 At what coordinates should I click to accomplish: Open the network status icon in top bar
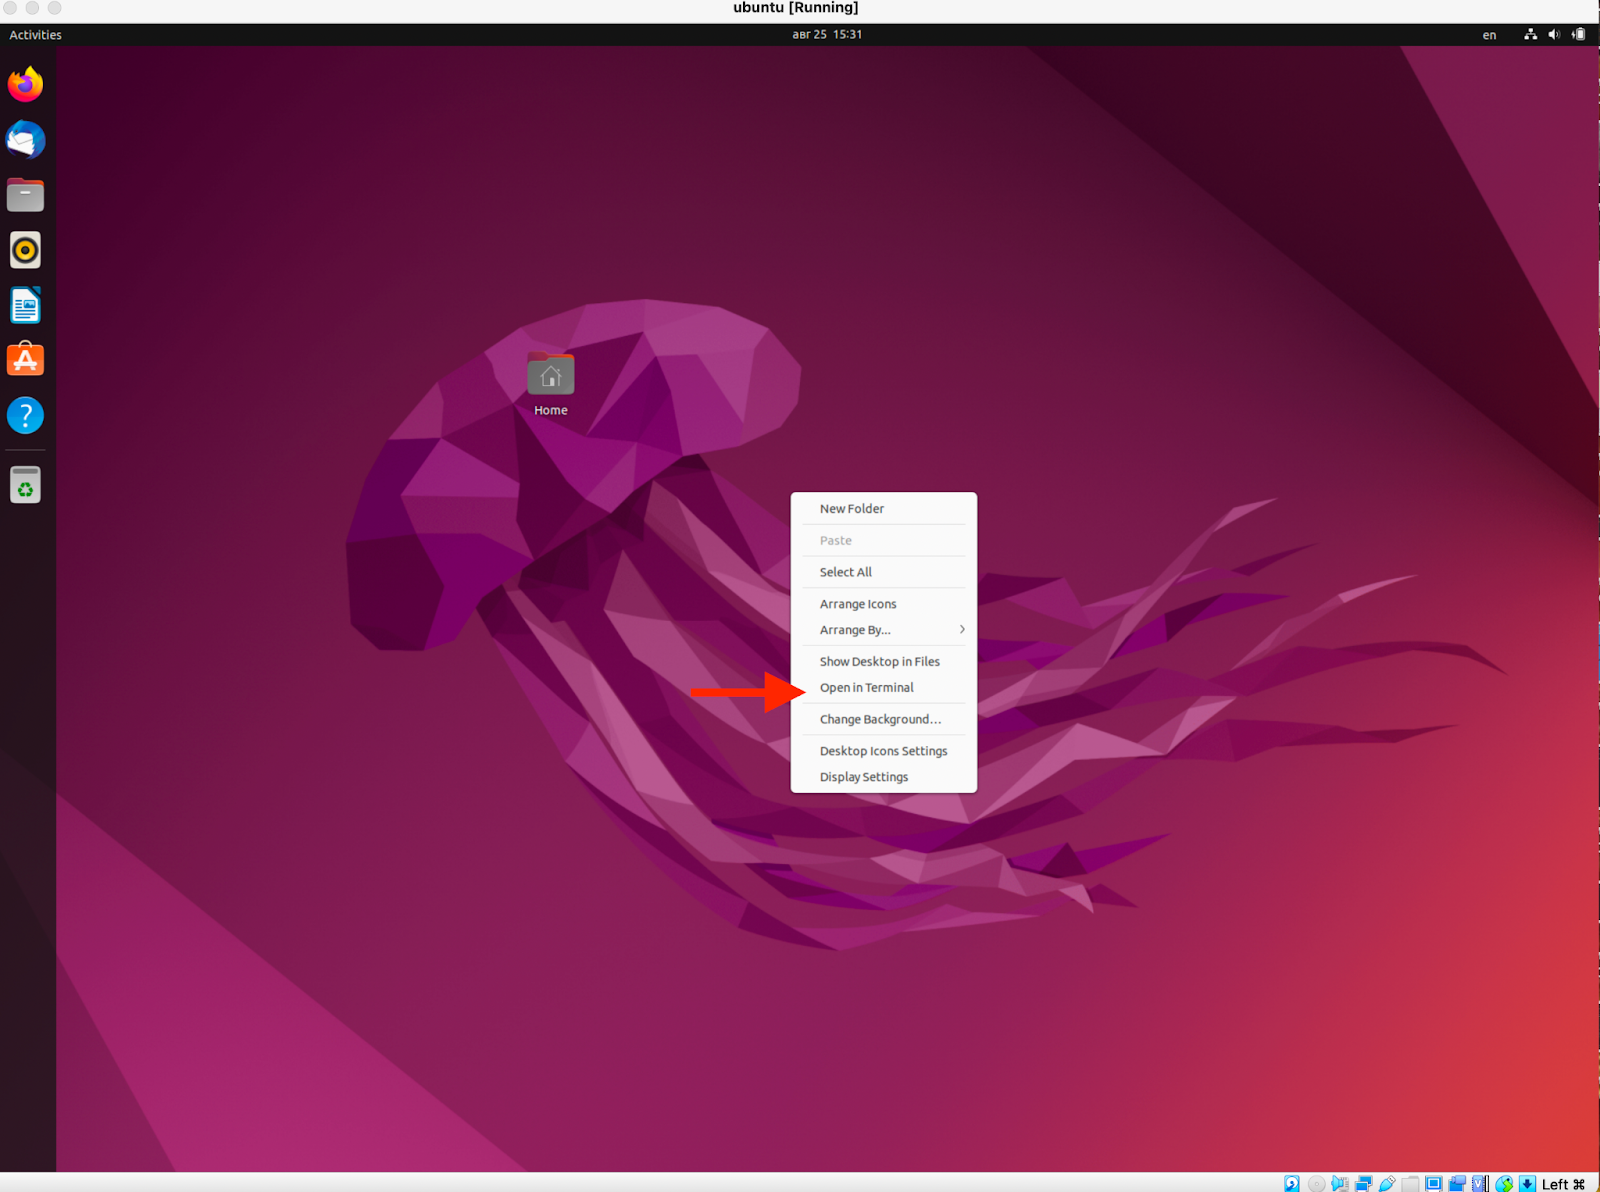pos(1530,35)
